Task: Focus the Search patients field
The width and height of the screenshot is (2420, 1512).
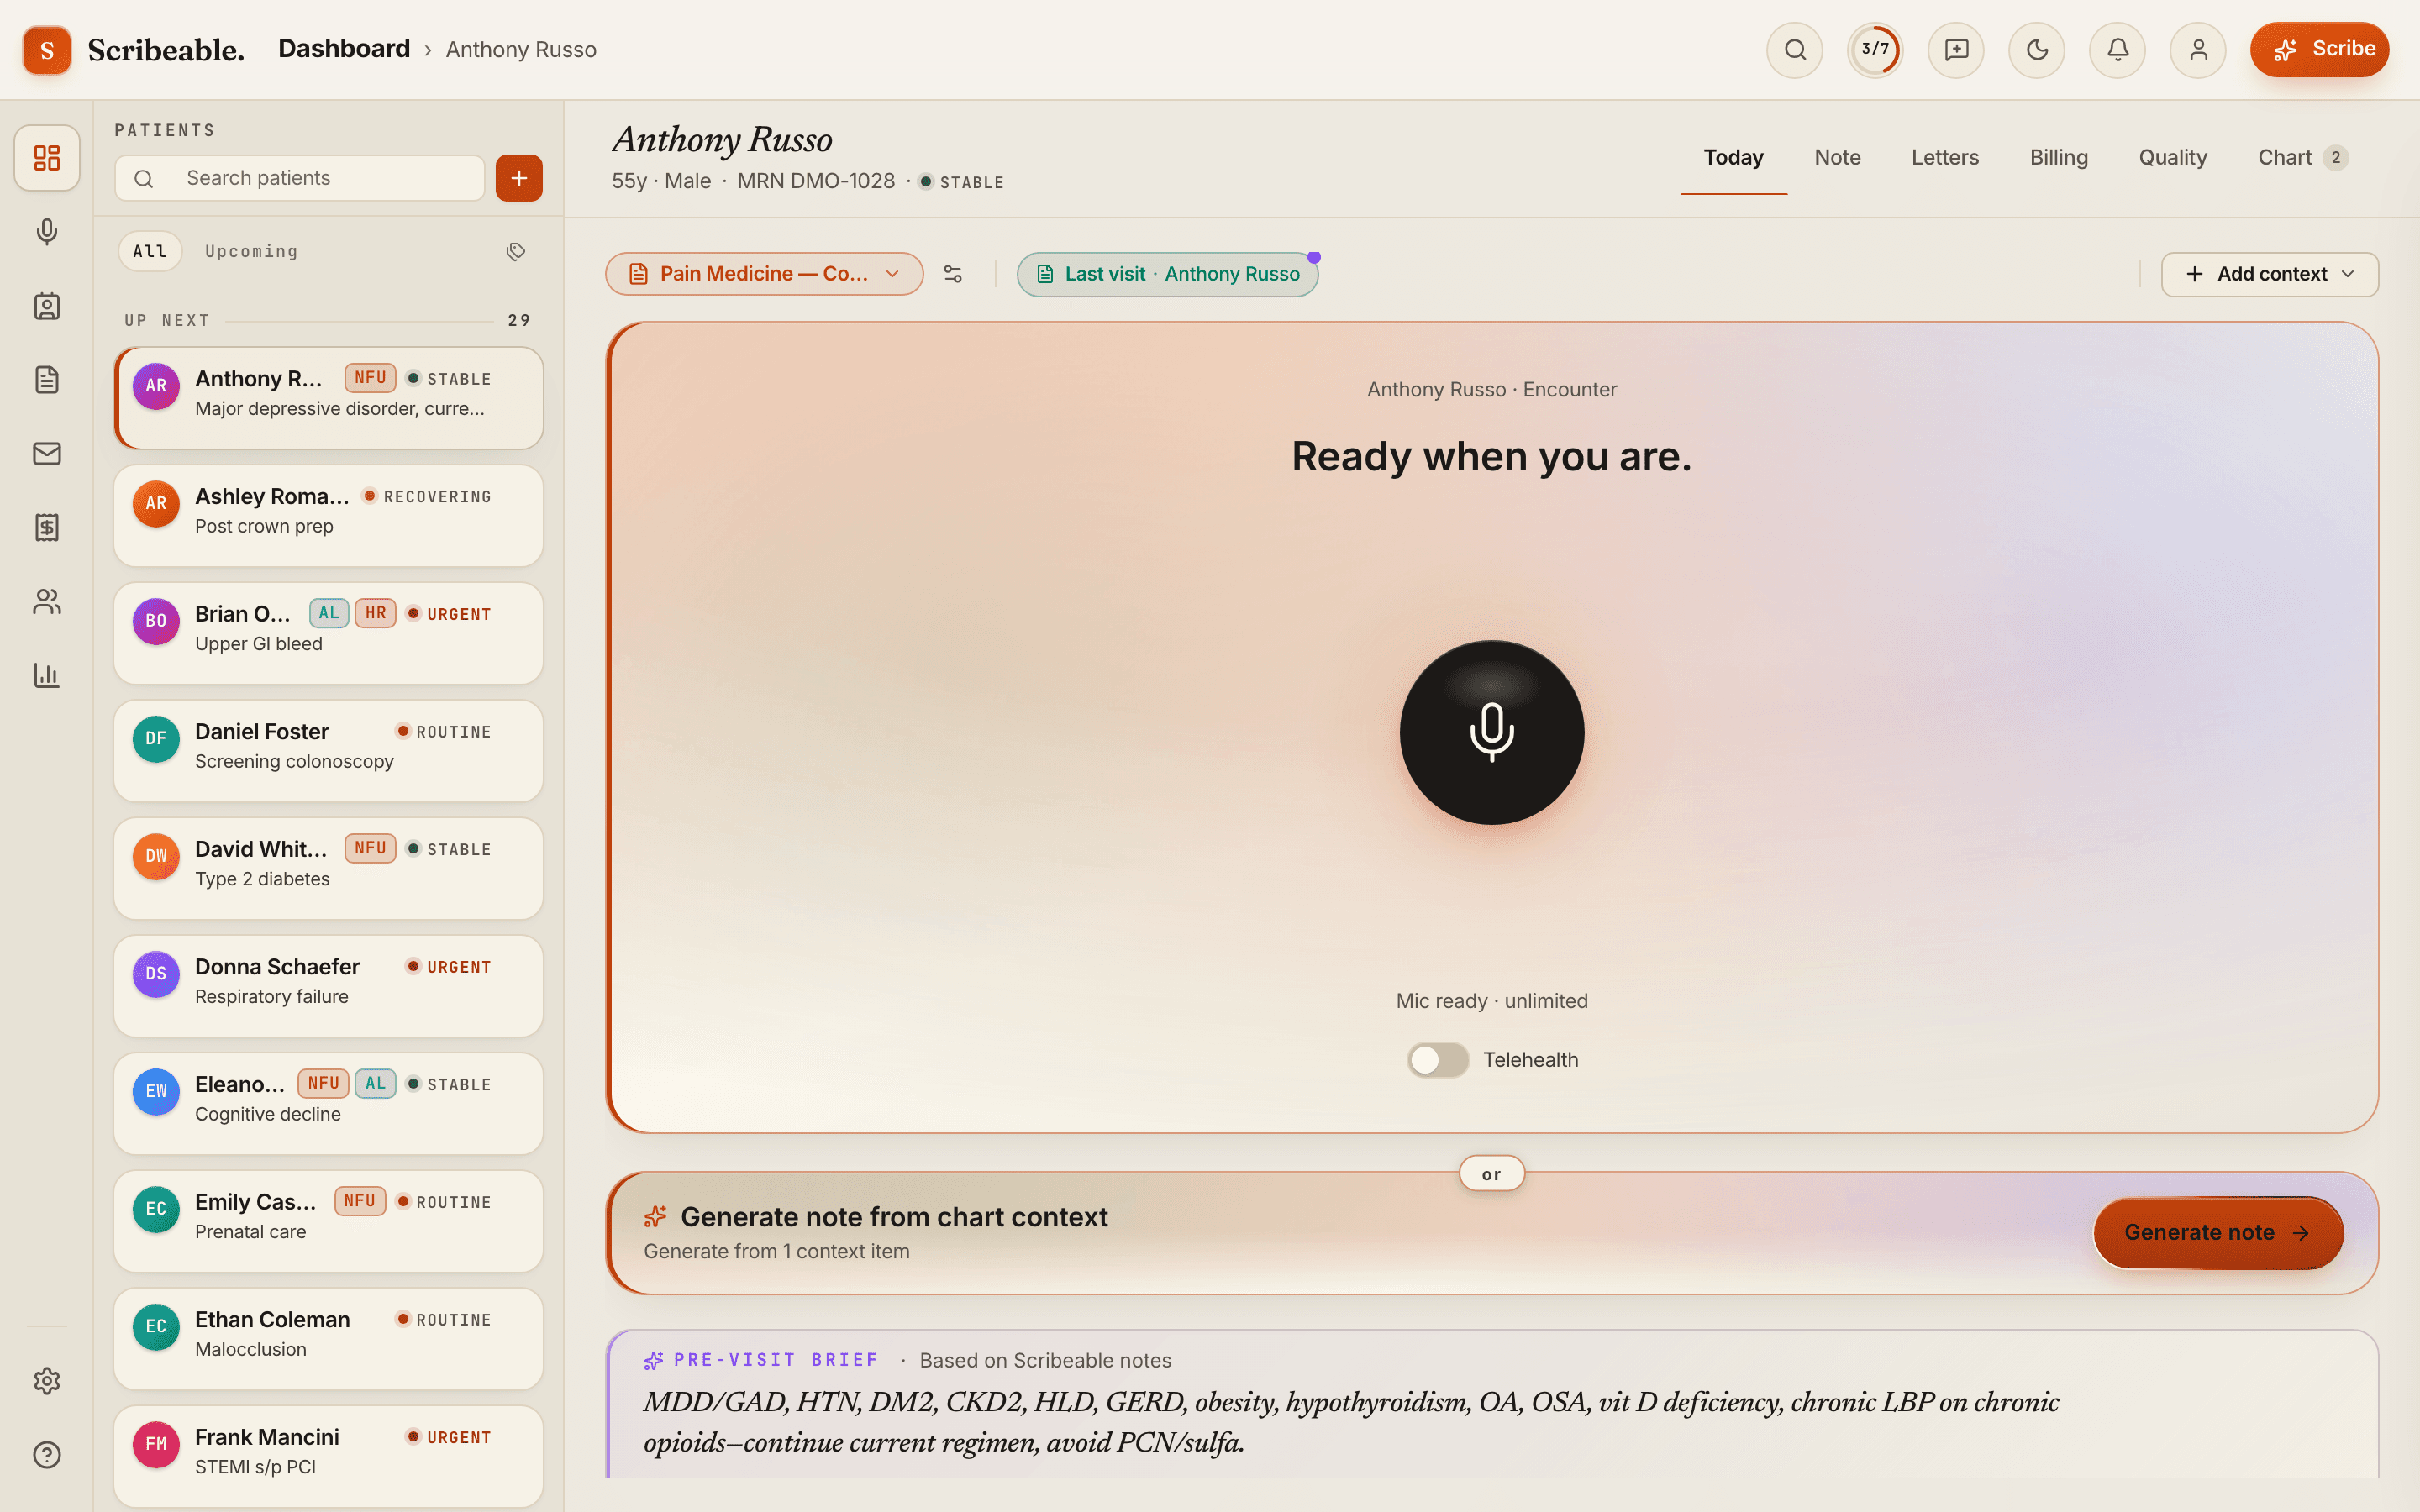Action: [300, 178]
